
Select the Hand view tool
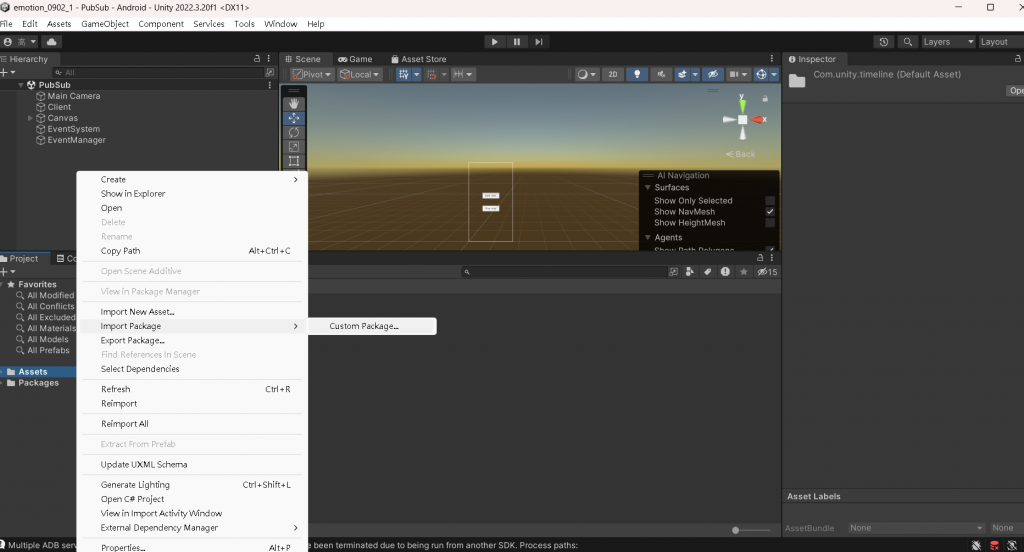coord(294,103)
